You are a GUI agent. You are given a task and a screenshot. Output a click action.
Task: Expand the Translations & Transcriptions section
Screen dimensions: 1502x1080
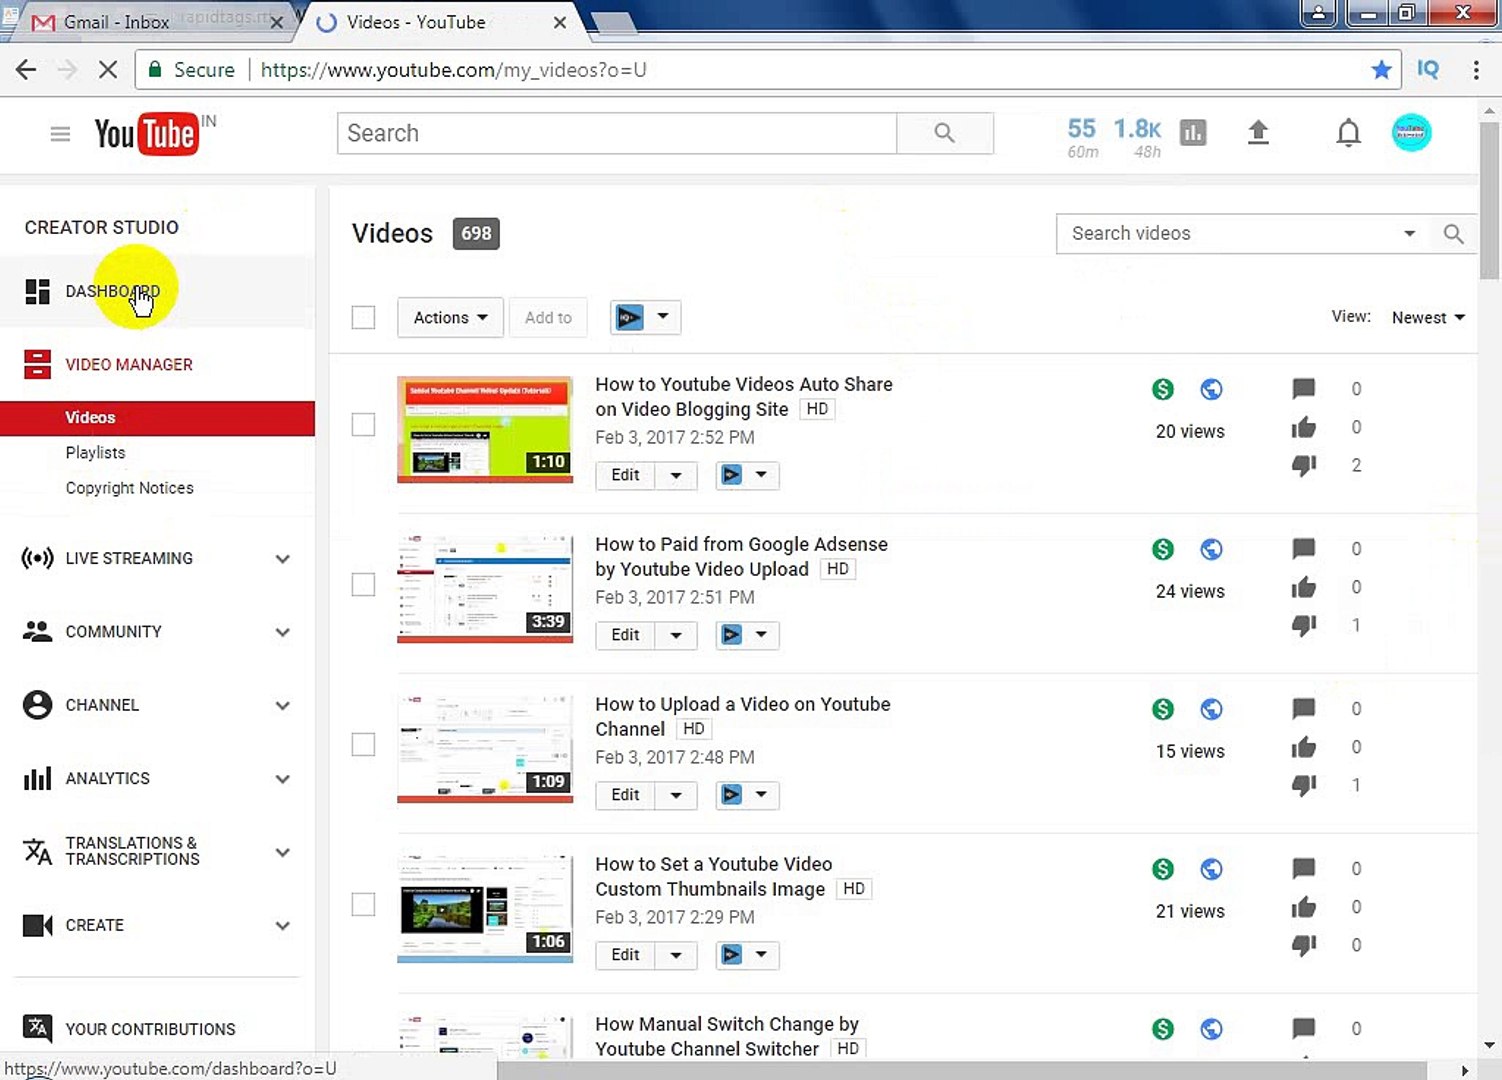[x=283, y=852]
